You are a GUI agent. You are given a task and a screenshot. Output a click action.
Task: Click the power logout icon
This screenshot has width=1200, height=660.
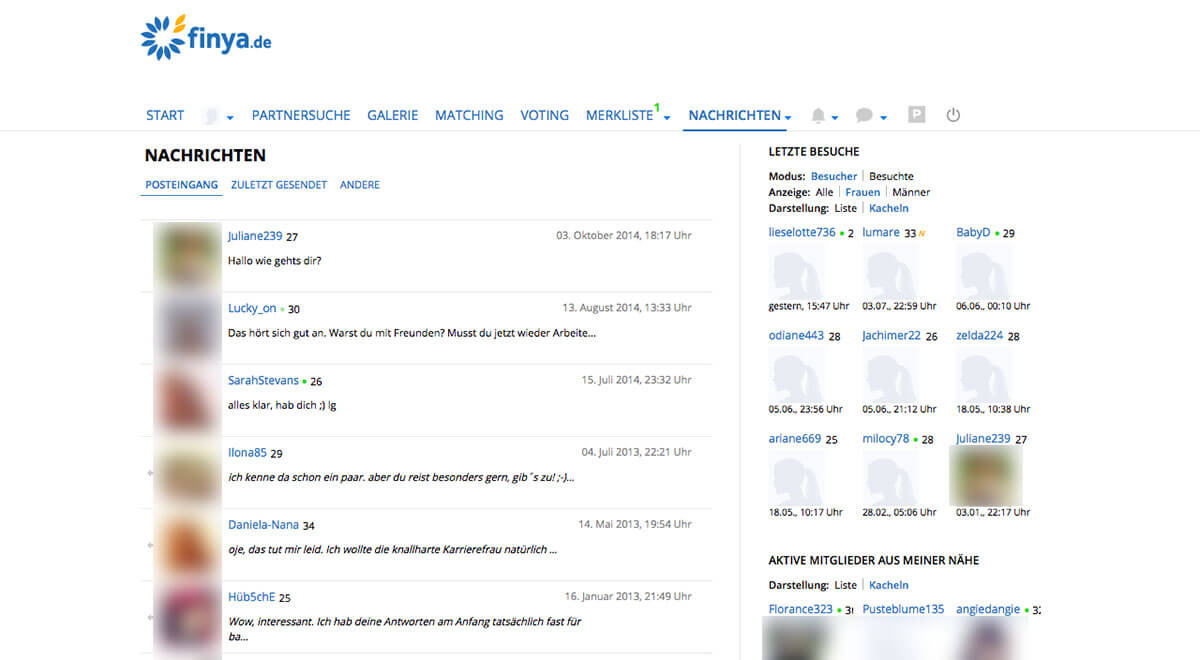pos(953,115)
